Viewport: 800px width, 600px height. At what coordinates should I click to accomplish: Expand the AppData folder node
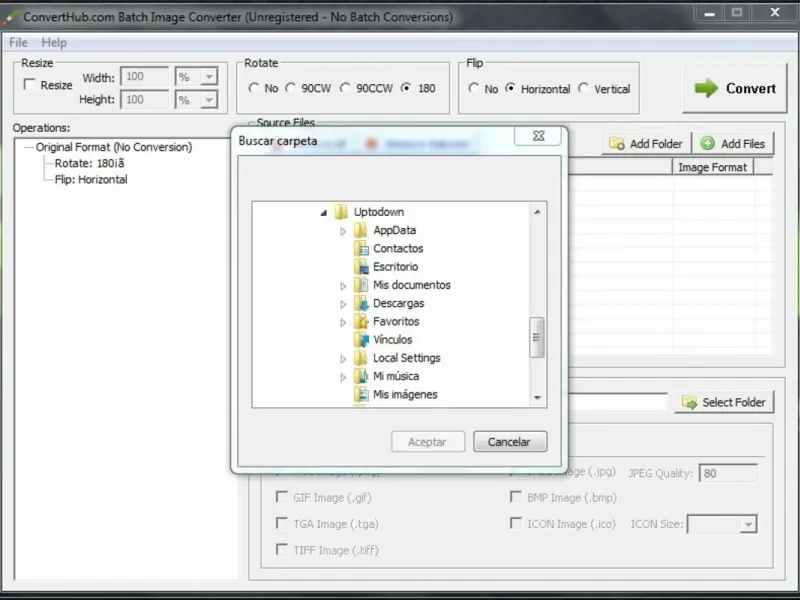343,231
